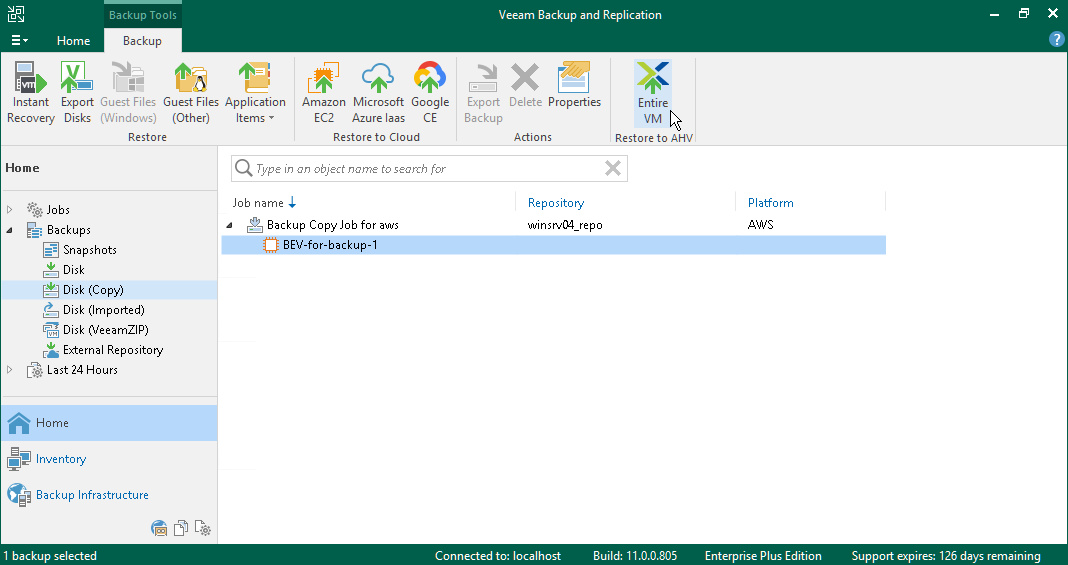Expand the Last 24 Hours node
Image resolution: width=1068 pixels, height=565 pixels.
(10, 370)
